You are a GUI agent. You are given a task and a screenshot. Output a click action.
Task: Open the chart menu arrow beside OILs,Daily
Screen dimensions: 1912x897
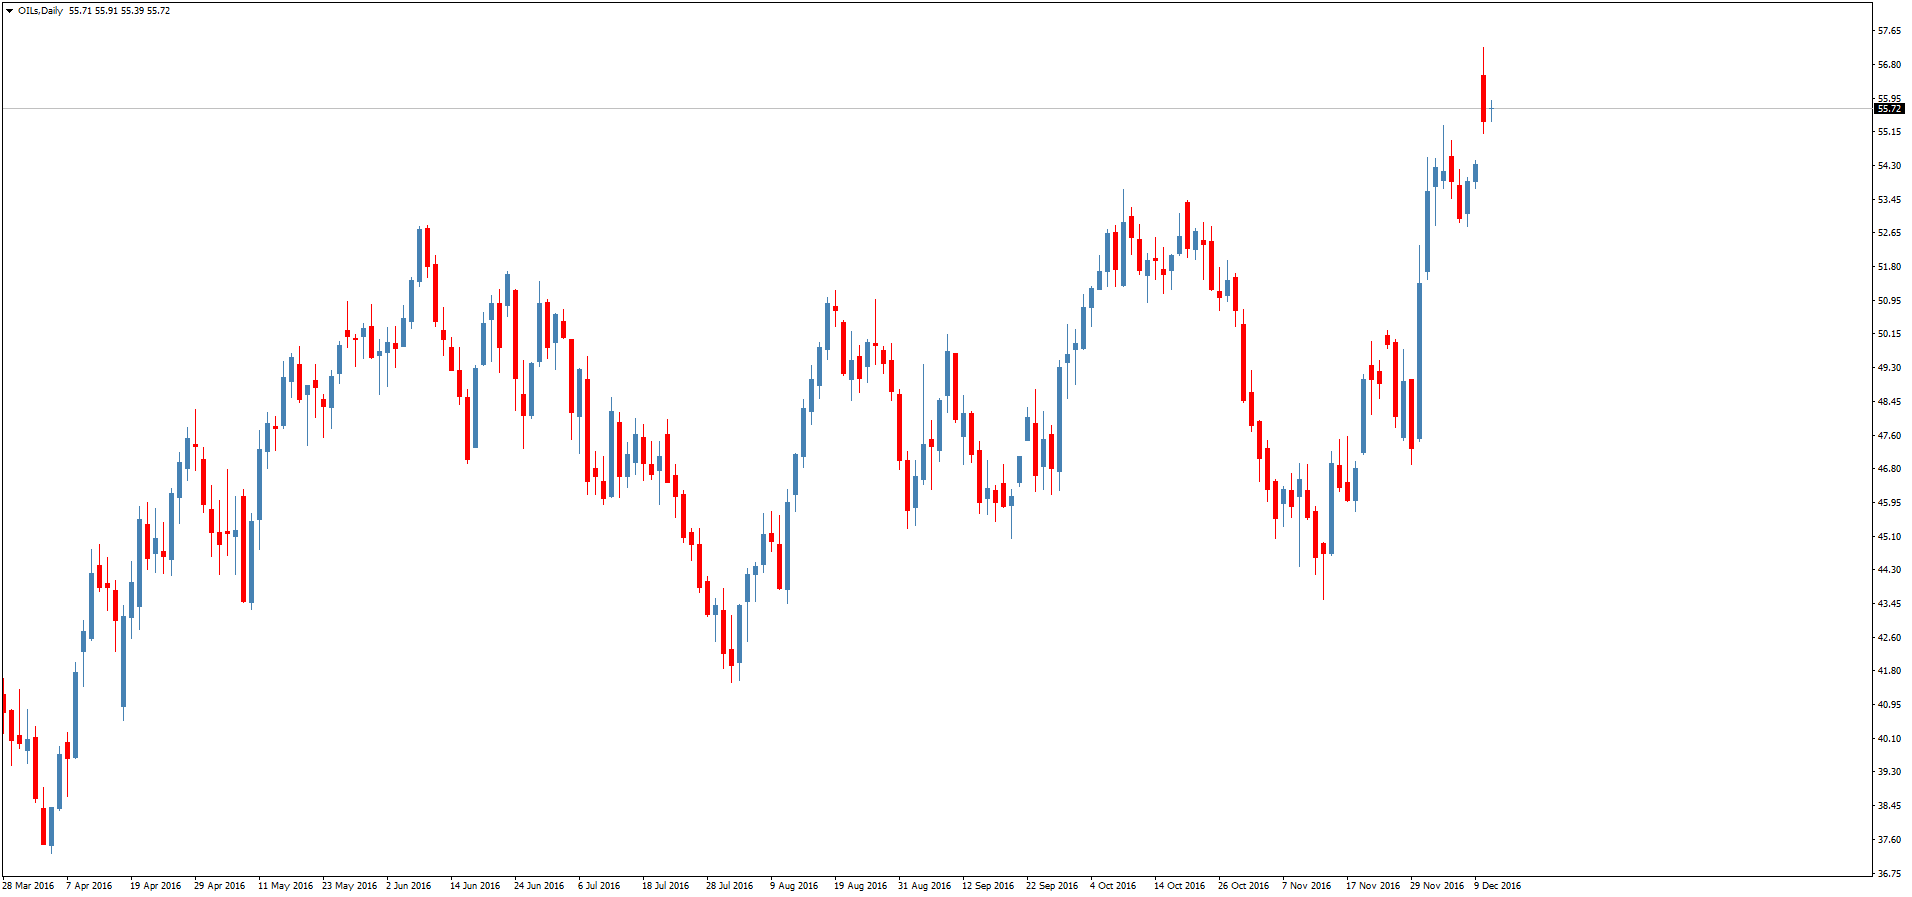click(9, 11)
